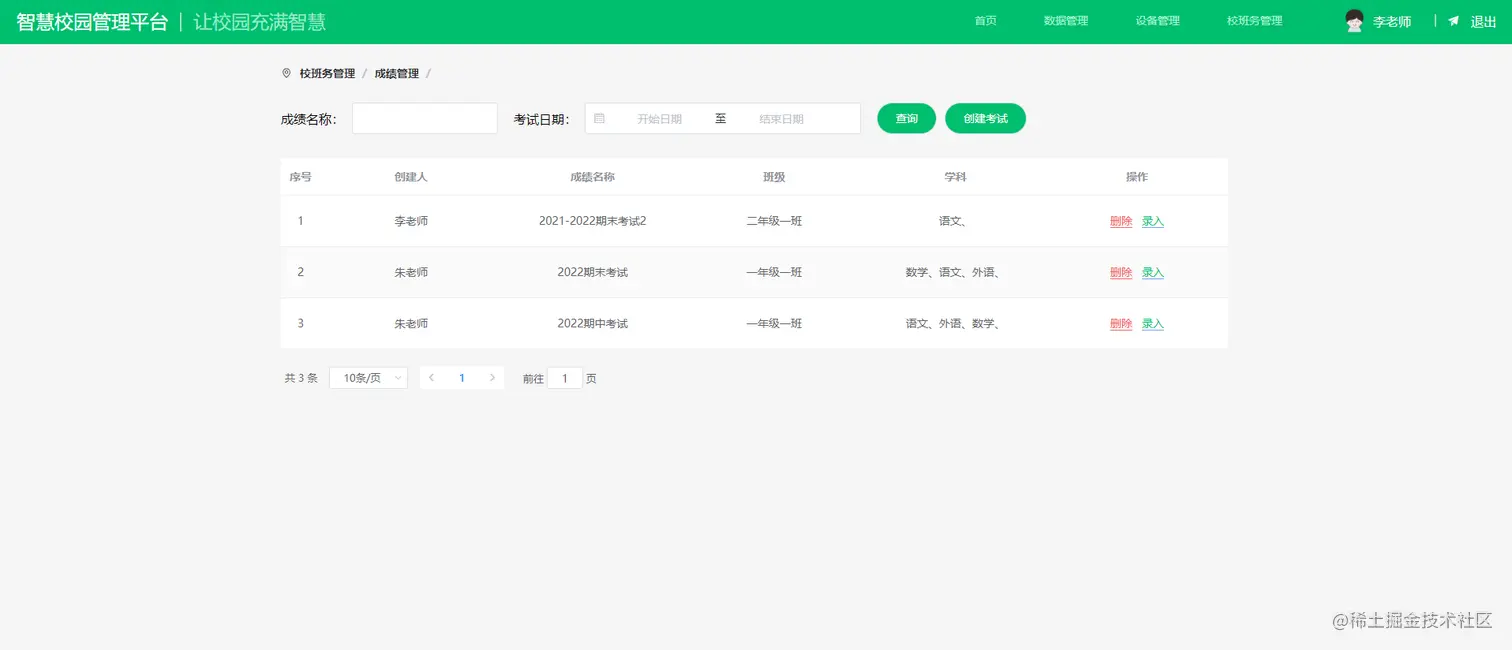The image size is (1512, 650).
Task: Click the 2022期末考试 cell
Action: pos(592,272)
